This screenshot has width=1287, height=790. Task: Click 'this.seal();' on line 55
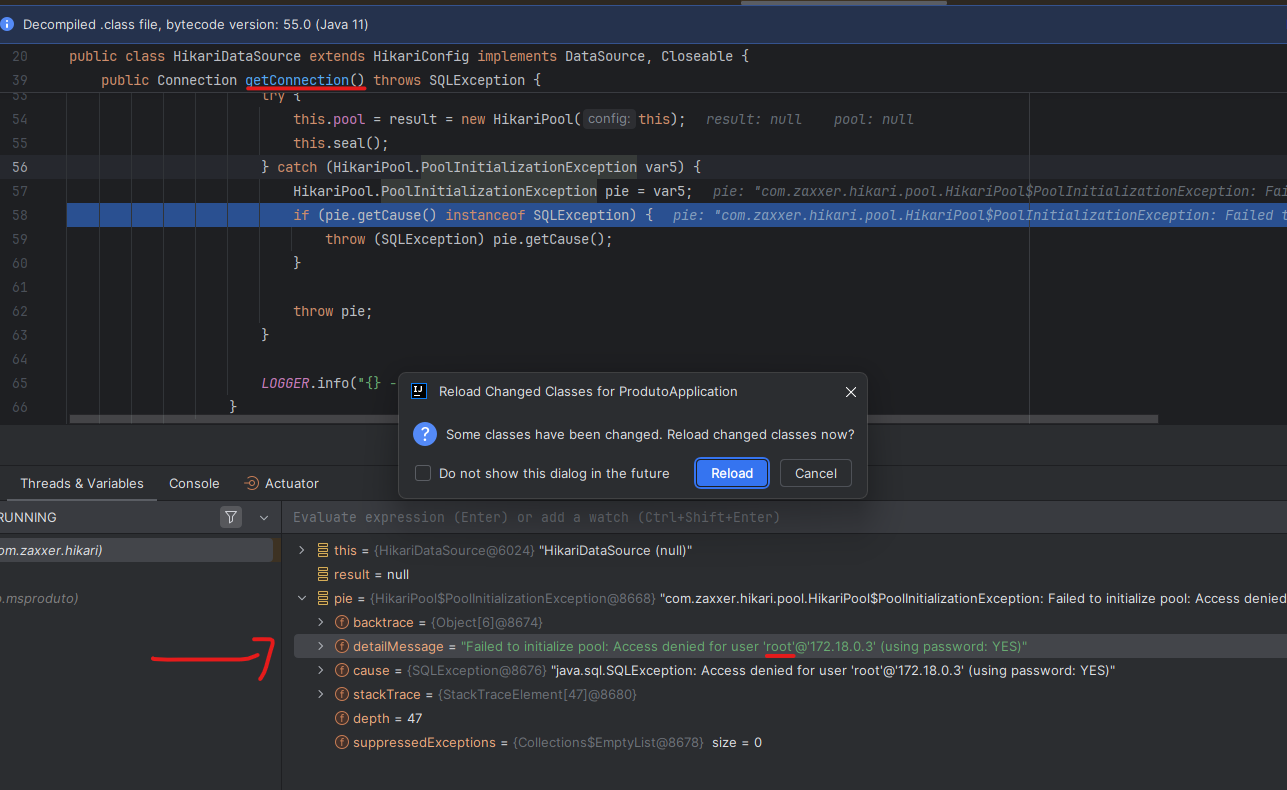tap(341, 143)
